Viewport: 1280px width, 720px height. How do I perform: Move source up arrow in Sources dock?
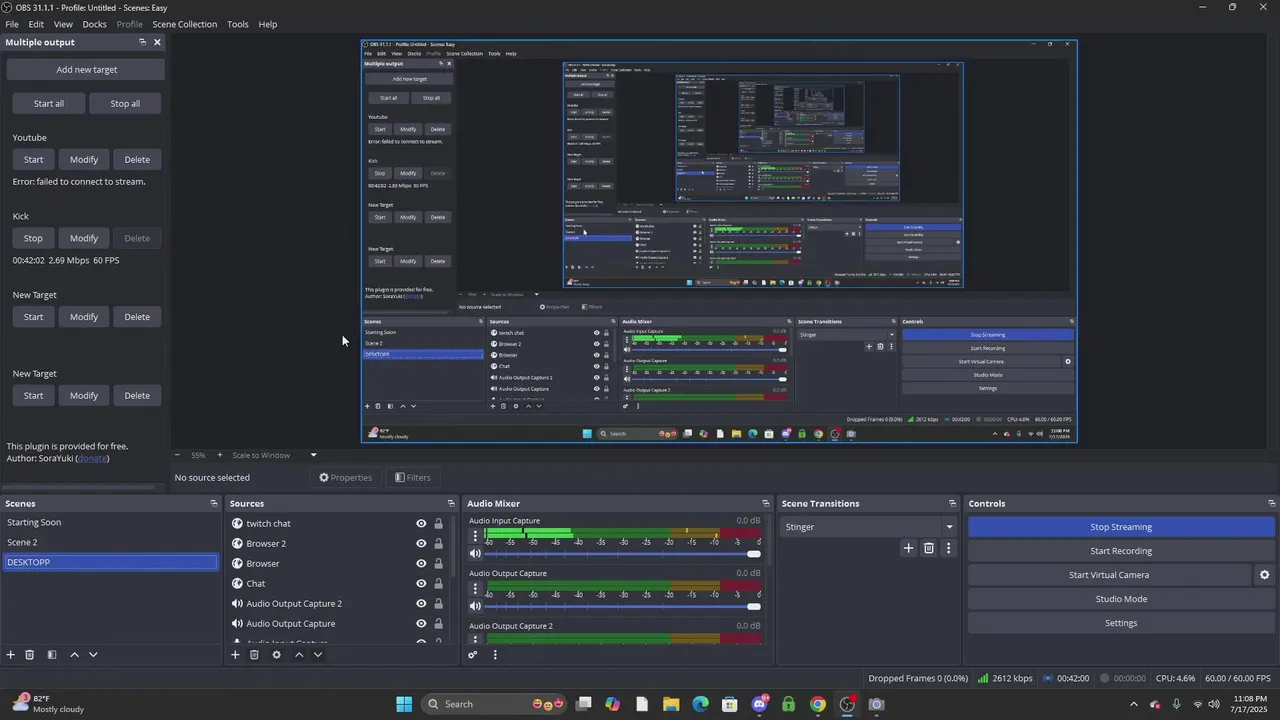(298, 655)
